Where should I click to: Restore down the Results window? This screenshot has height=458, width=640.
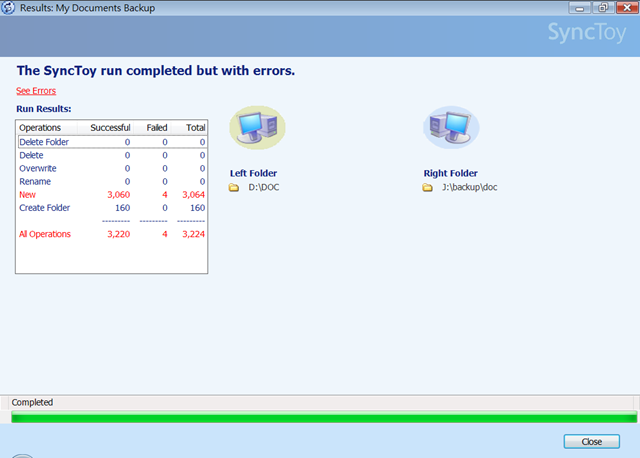603,8
